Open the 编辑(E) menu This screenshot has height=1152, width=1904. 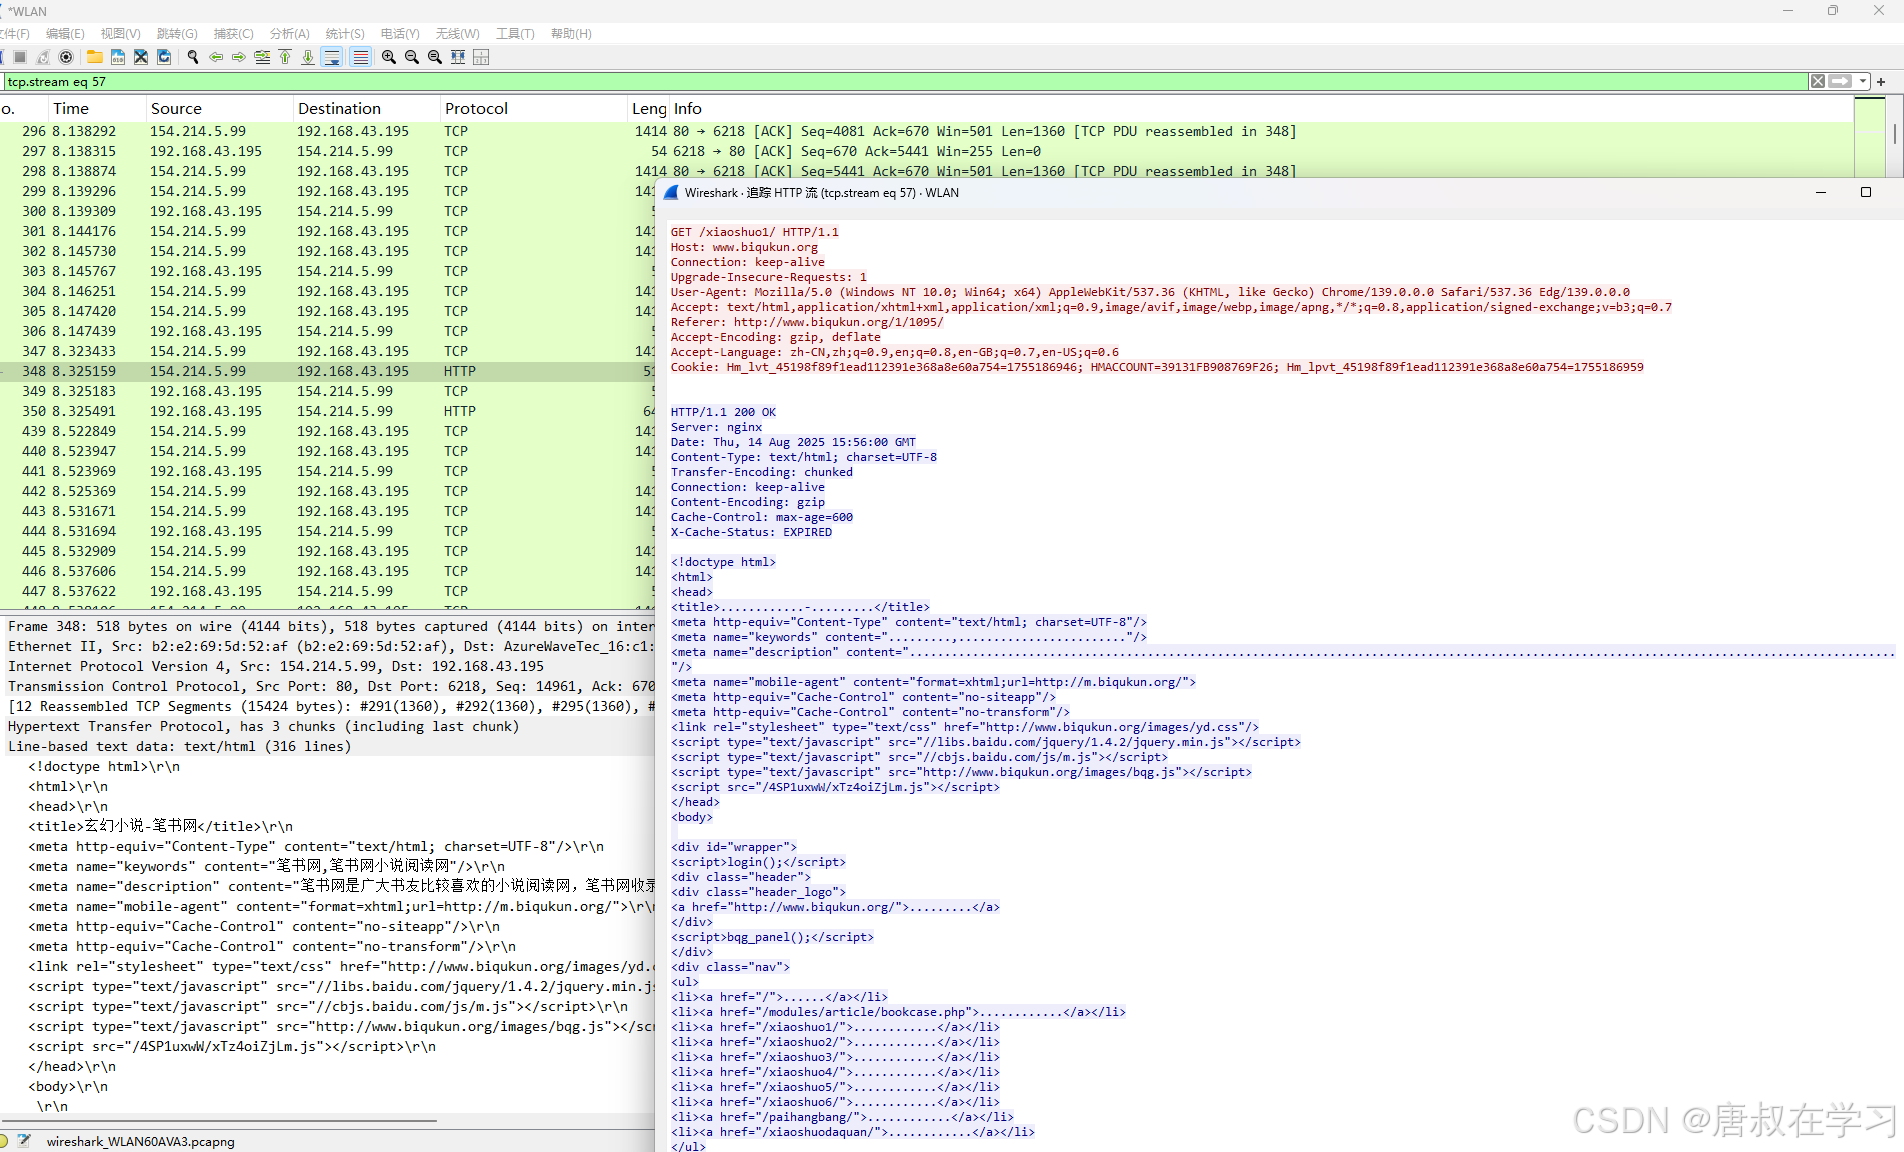65,34
